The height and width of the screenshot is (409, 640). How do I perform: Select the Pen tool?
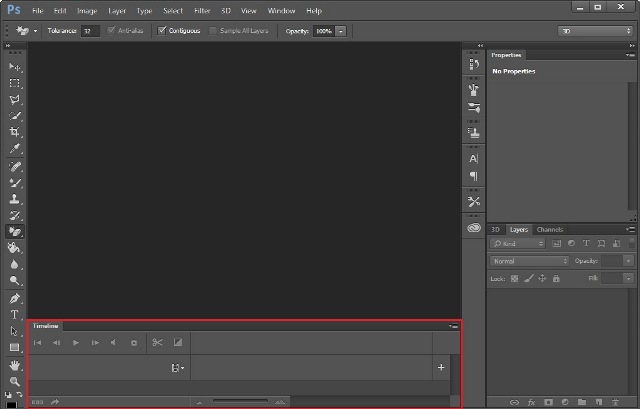pos(15,298)
